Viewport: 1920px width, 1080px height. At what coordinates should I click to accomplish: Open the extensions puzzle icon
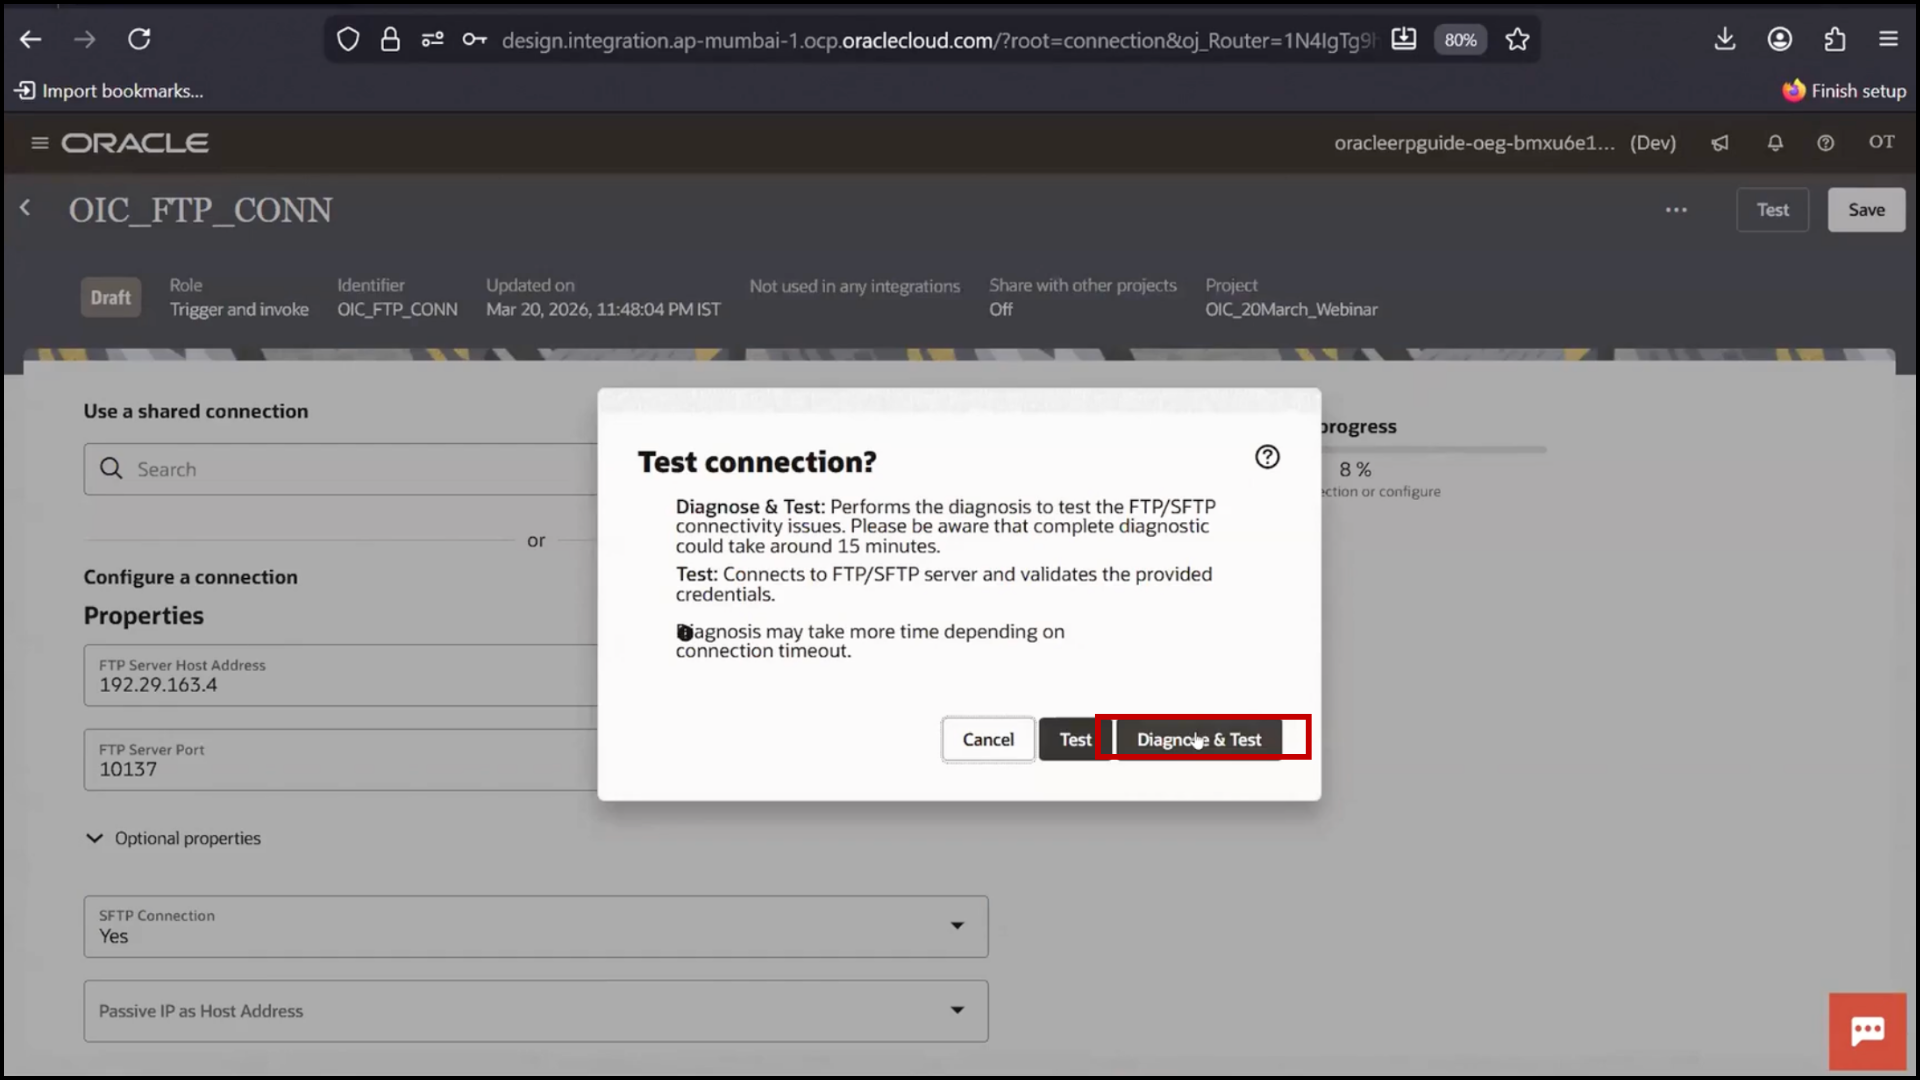pos(1834,39)
